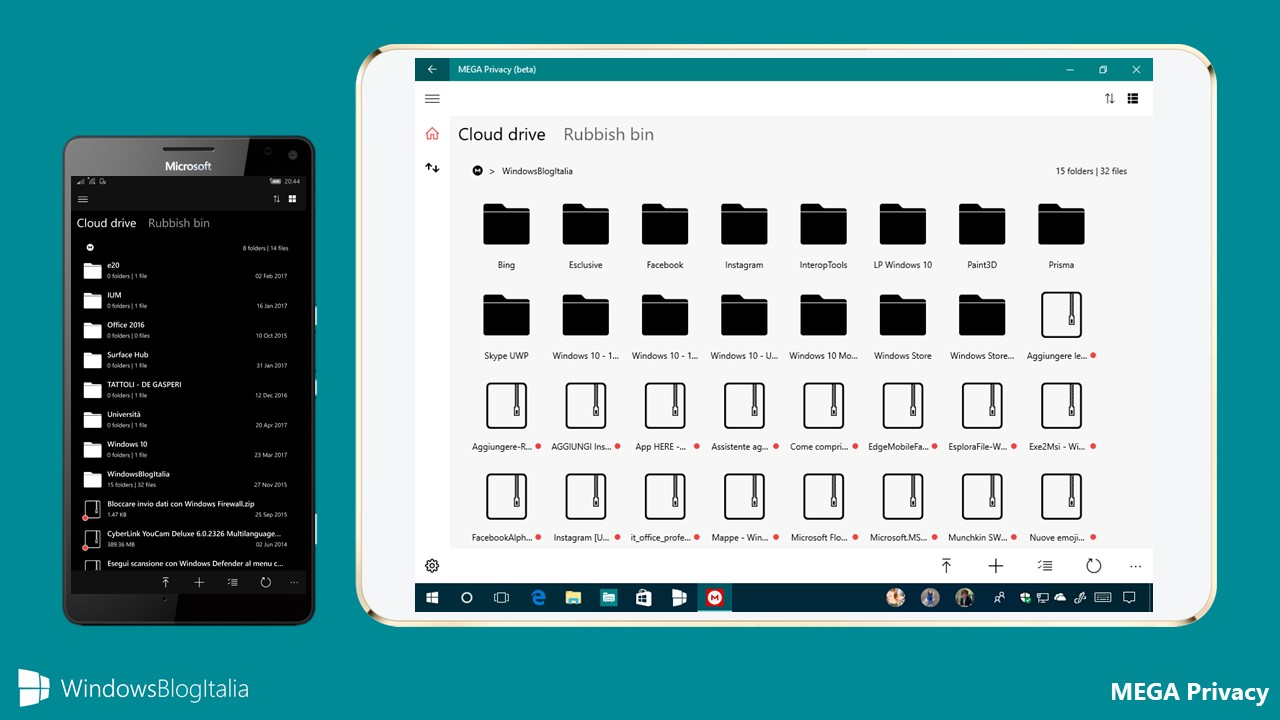Select WindowsBlogItalia breadcrumb in tablet window
Viewport: 1280px width, 720px height.
pos(537,171)
